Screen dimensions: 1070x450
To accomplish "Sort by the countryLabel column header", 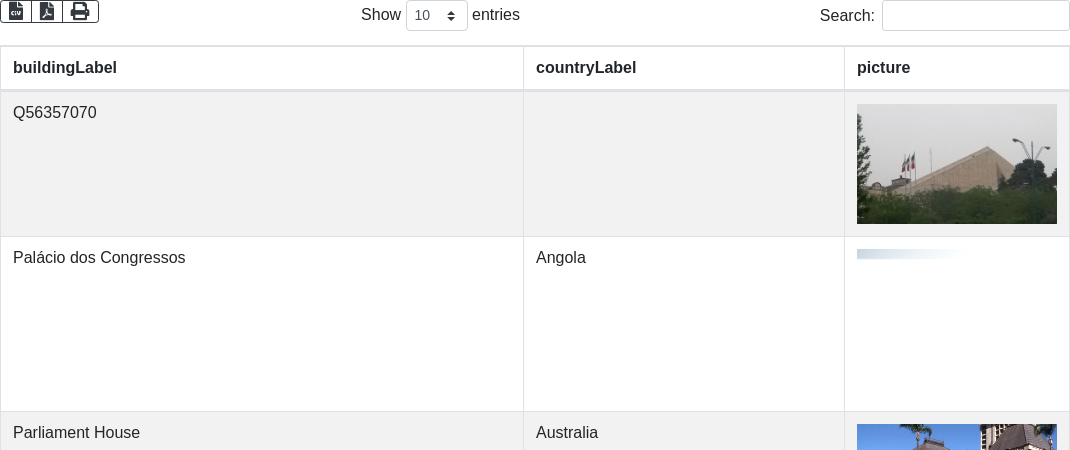I will pyautogui.click(x=586, y=68).
